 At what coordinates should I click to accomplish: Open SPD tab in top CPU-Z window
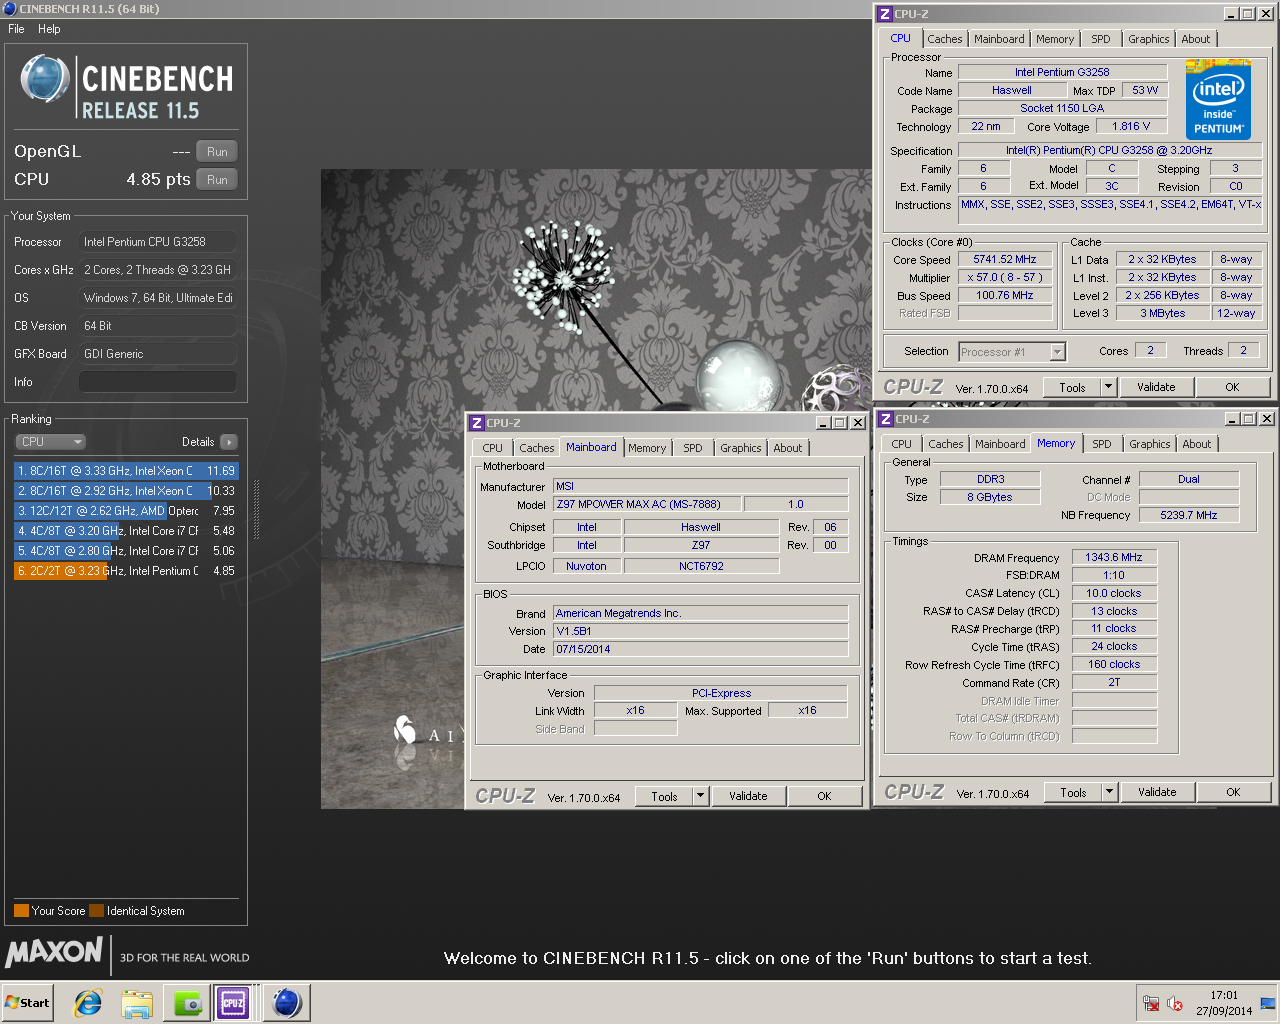pyautogui.click(x=1101, y=39)
